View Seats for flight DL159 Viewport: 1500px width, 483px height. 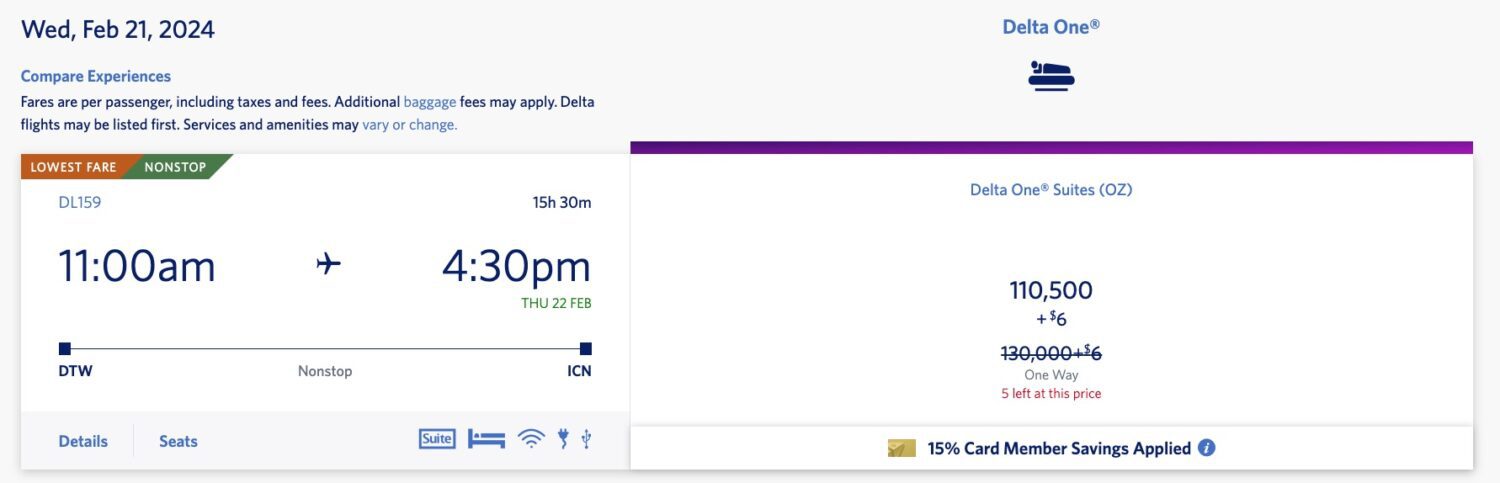(x=178, y=441)
